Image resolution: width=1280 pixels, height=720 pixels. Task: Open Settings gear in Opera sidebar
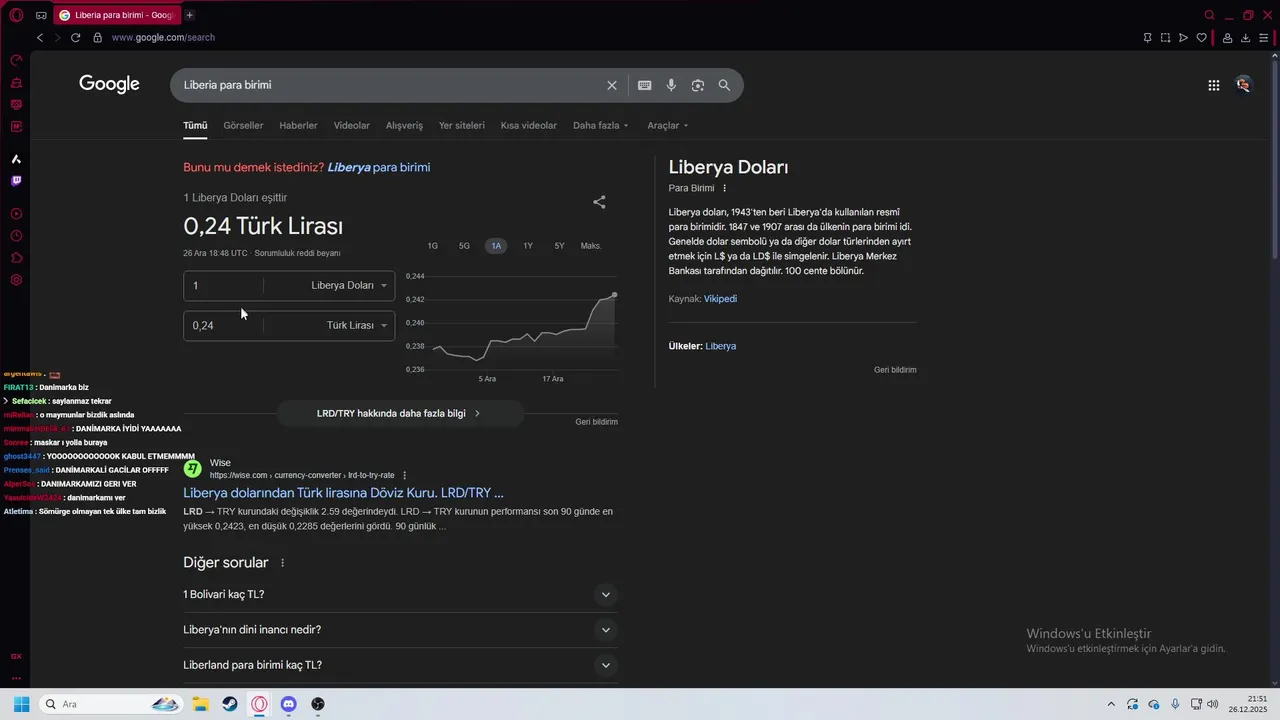pyautogui.click(x=16, y=280)
